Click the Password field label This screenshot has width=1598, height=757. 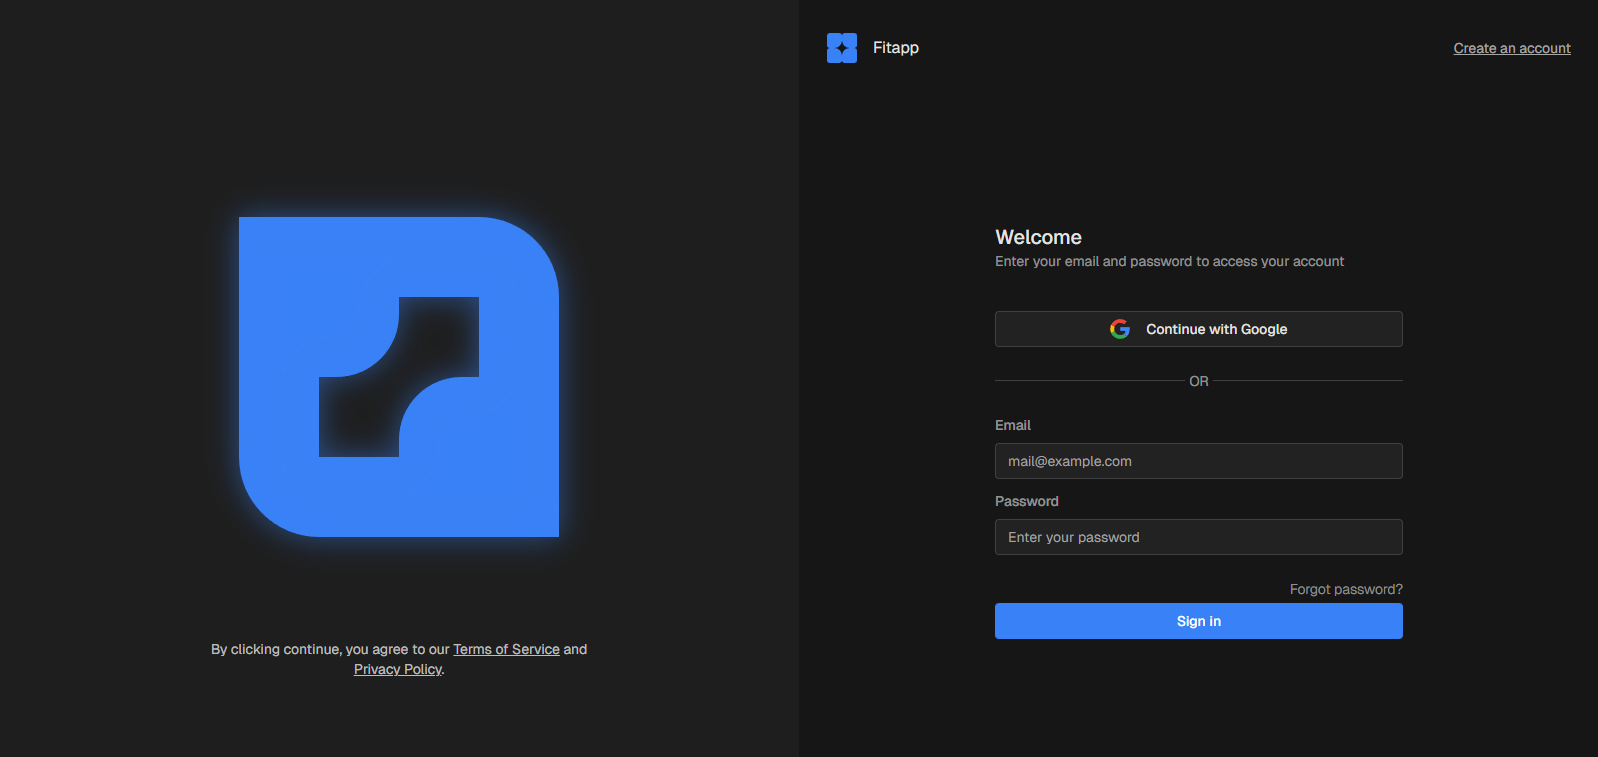tap(1026, 501)
